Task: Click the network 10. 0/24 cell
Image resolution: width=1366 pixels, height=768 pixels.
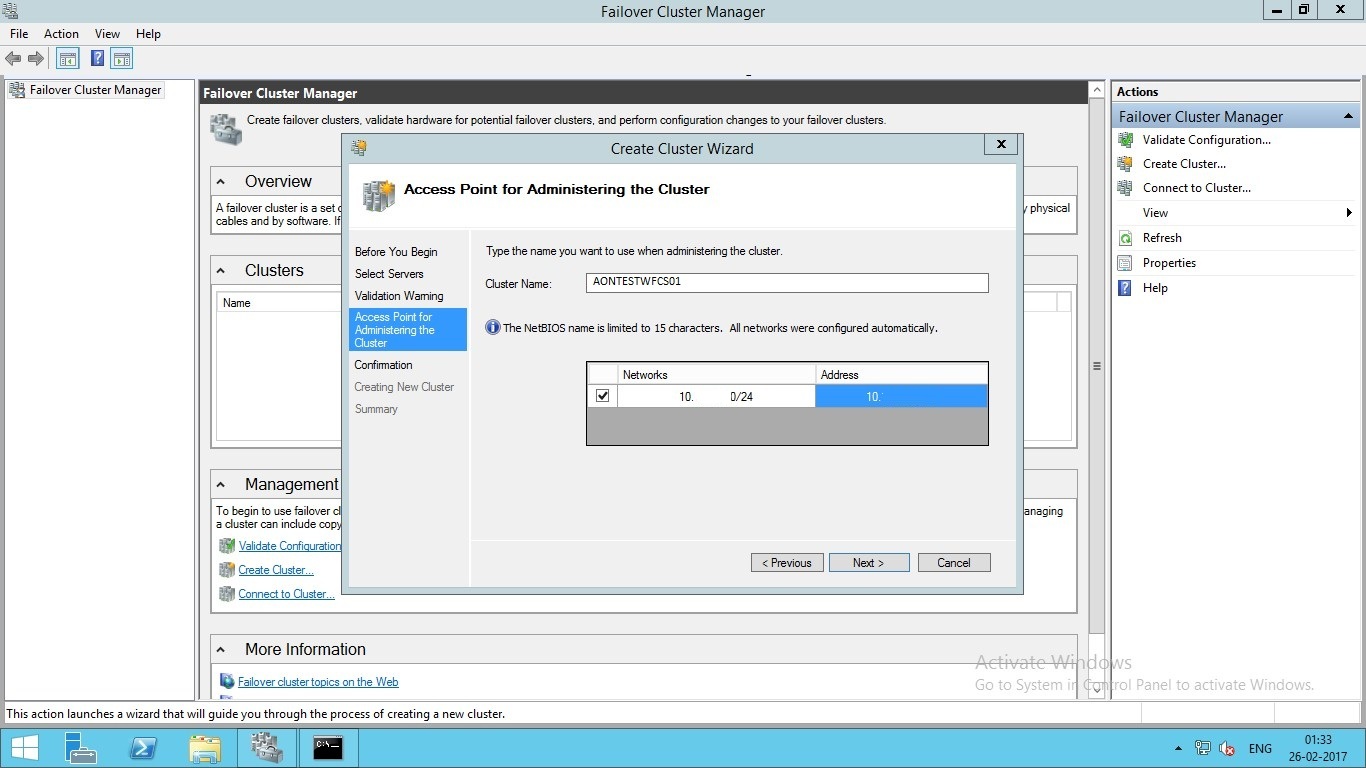Action: (716, 397)
